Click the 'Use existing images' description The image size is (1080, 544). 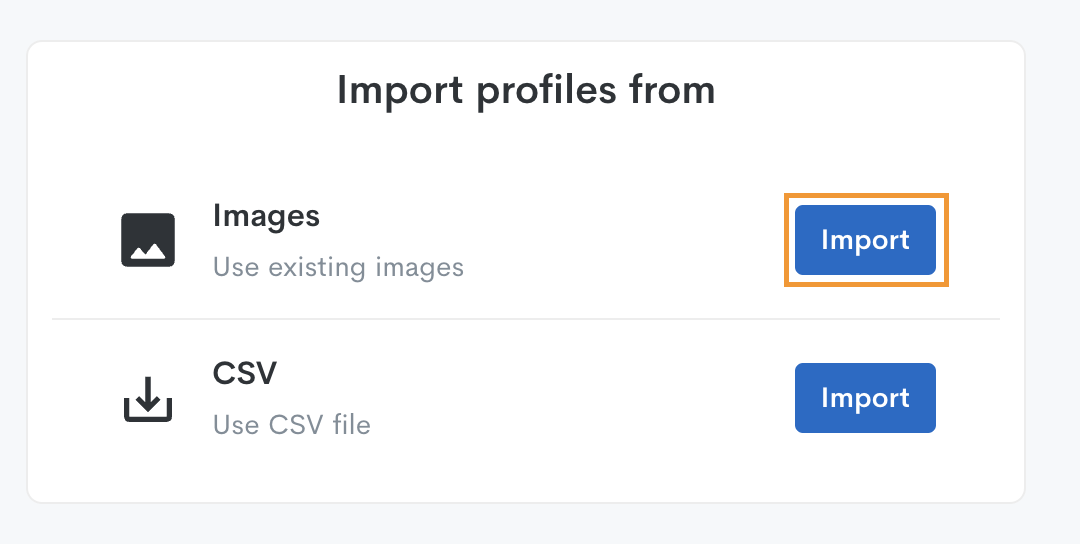click(338, 267)
